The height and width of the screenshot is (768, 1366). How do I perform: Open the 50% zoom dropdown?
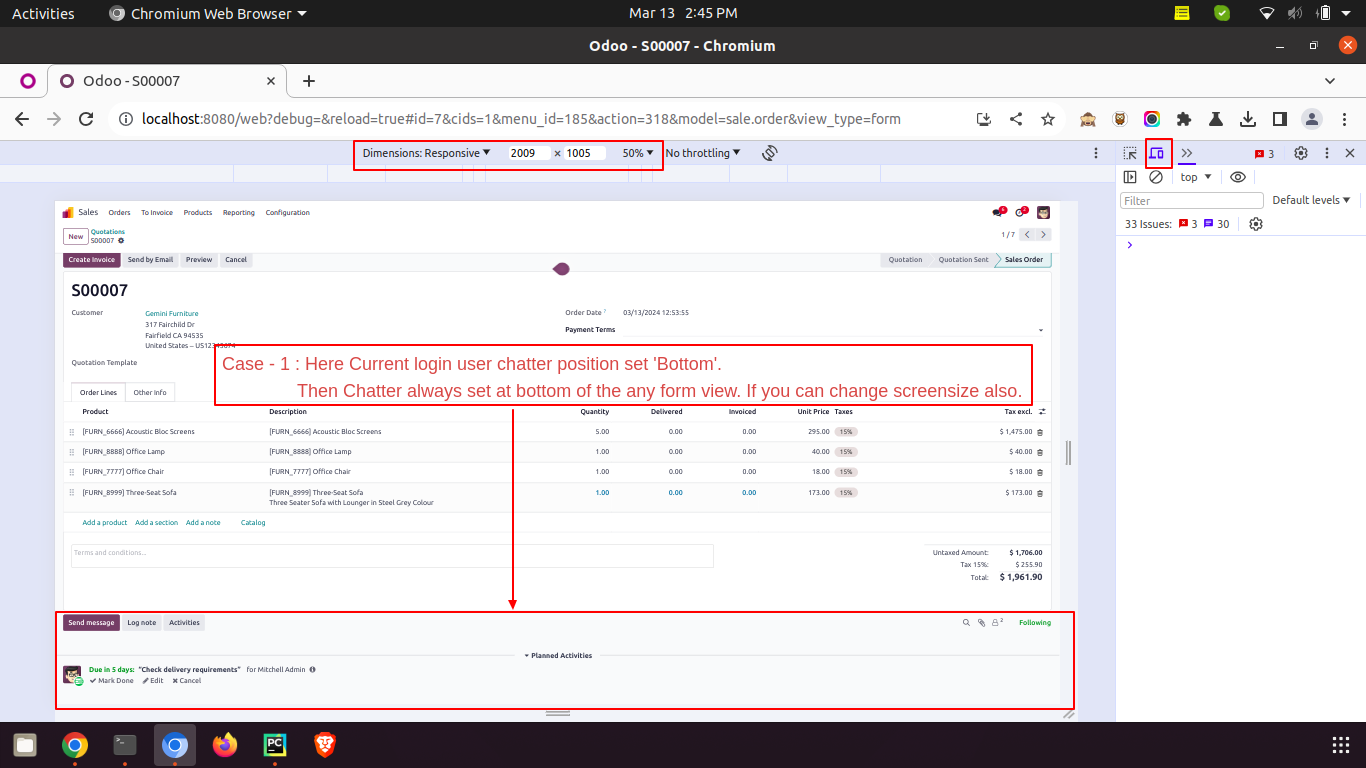pos(638,153)
